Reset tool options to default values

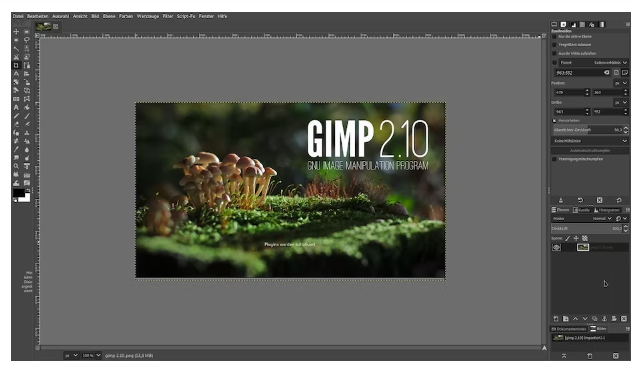pos(619,200)
